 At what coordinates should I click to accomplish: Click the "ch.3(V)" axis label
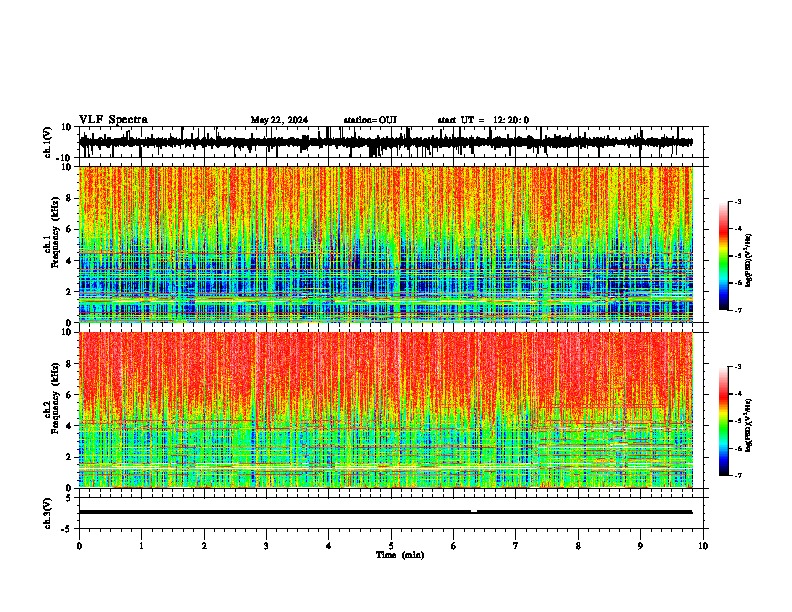(x=48, y=513)
